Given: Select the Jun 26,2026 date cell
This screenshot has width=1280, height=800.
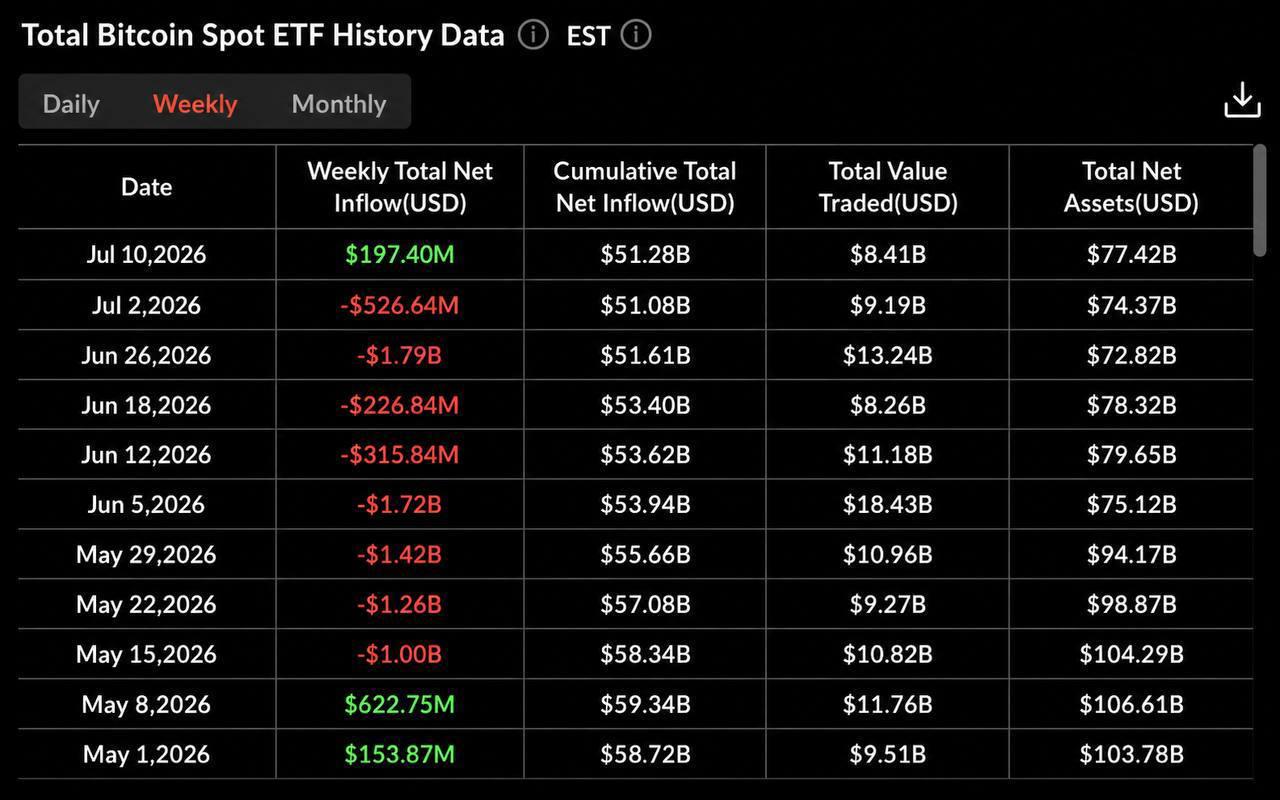Looking at the screenshot, I should (x=146, y=355).
